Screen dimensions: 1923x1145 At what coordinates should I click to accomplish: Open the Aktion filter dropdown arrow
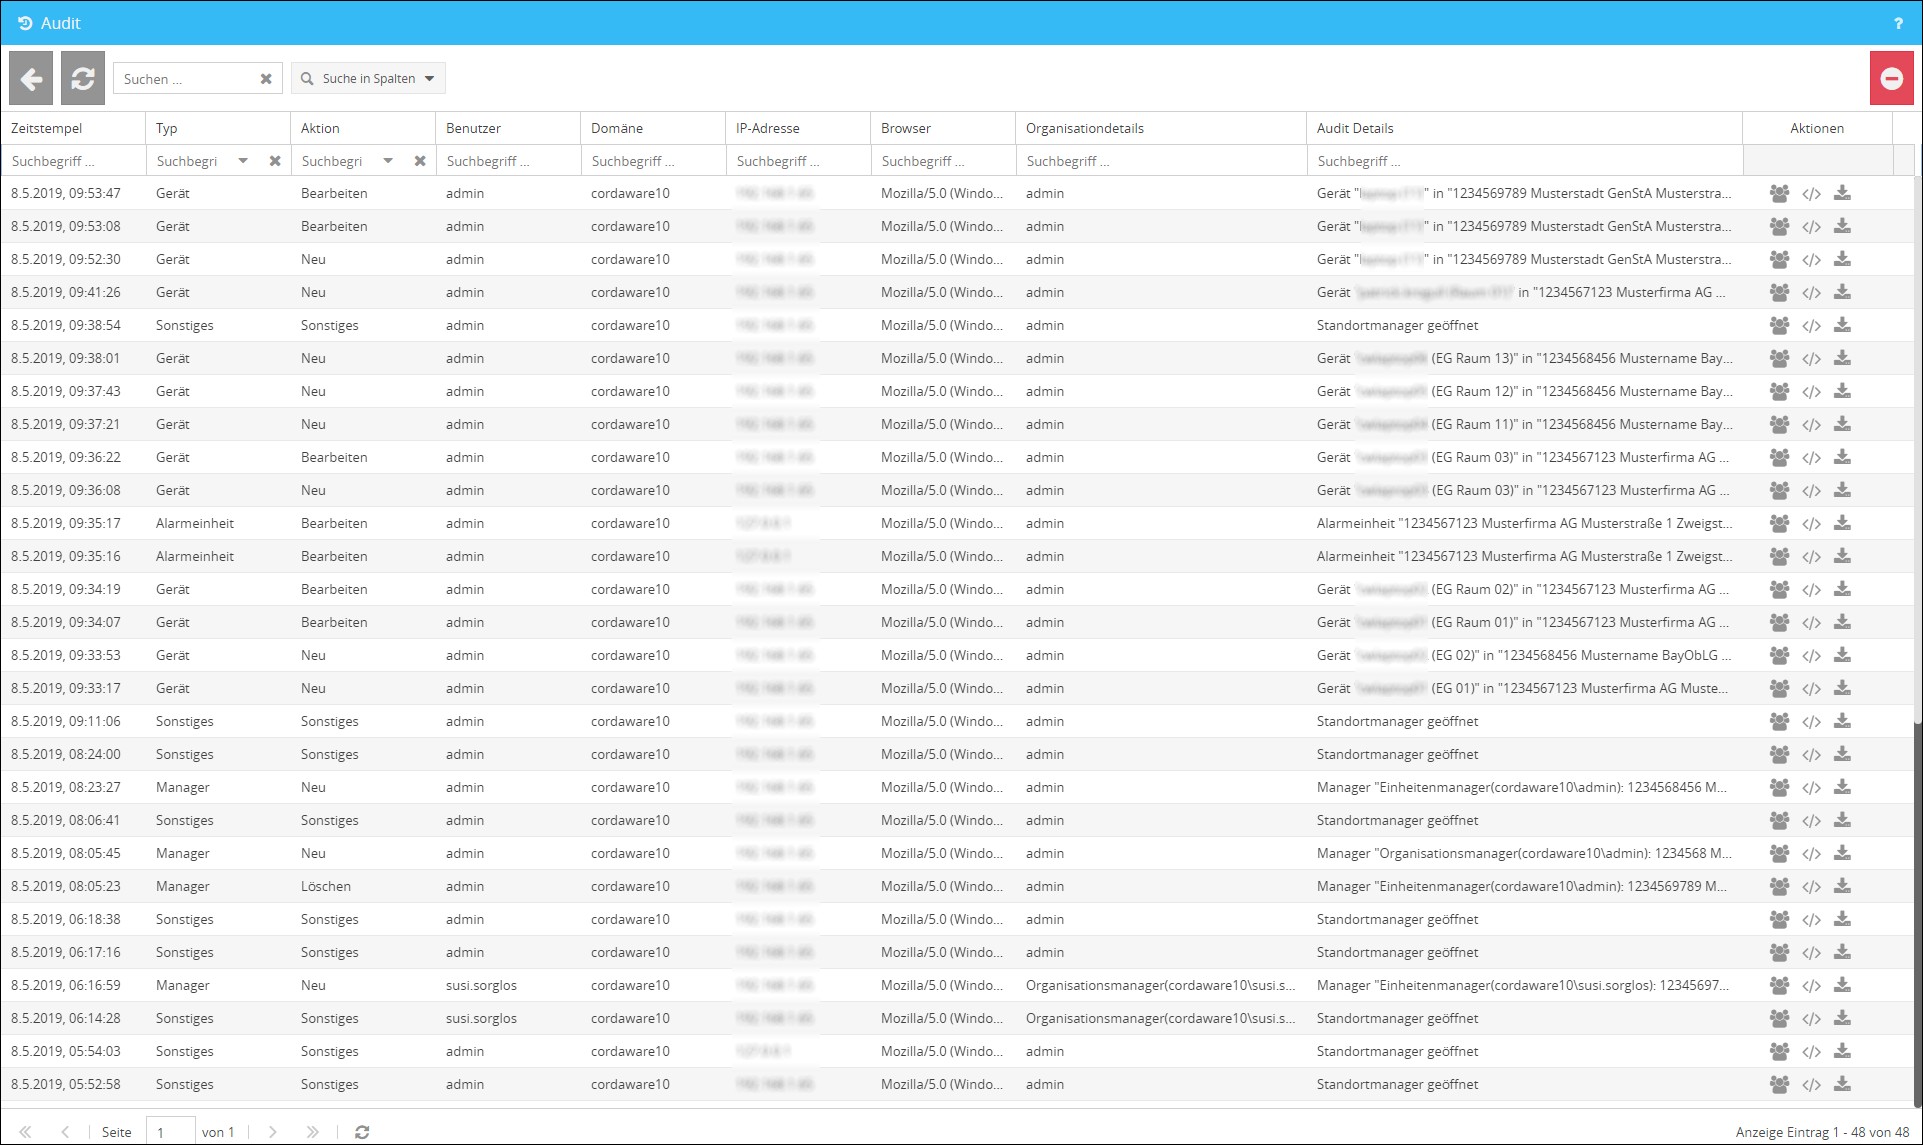point(388,161)
